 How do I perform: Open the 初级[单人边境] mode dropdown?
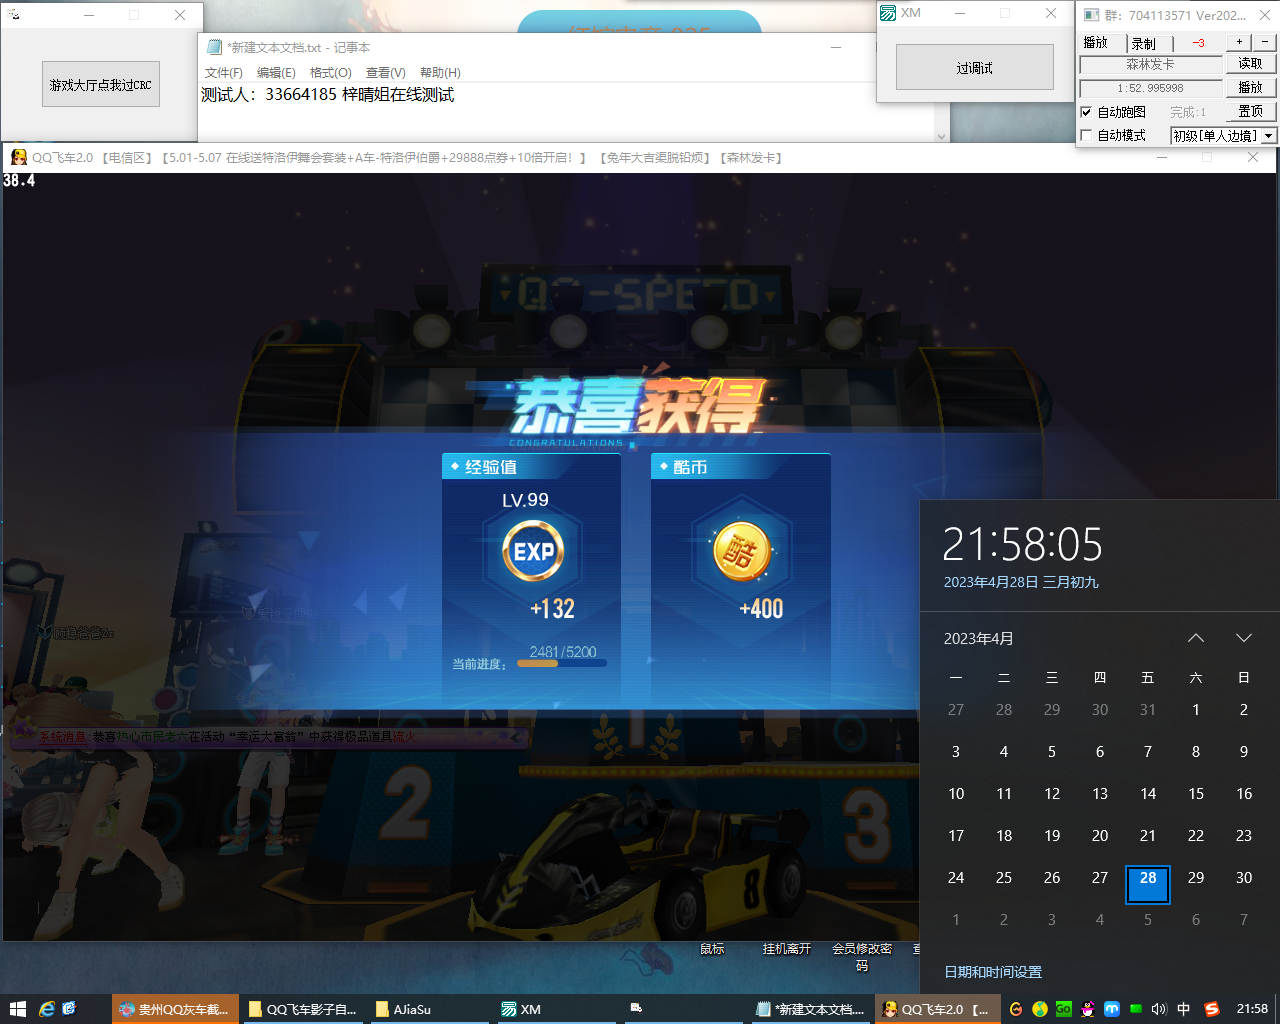coord(1269,136)
